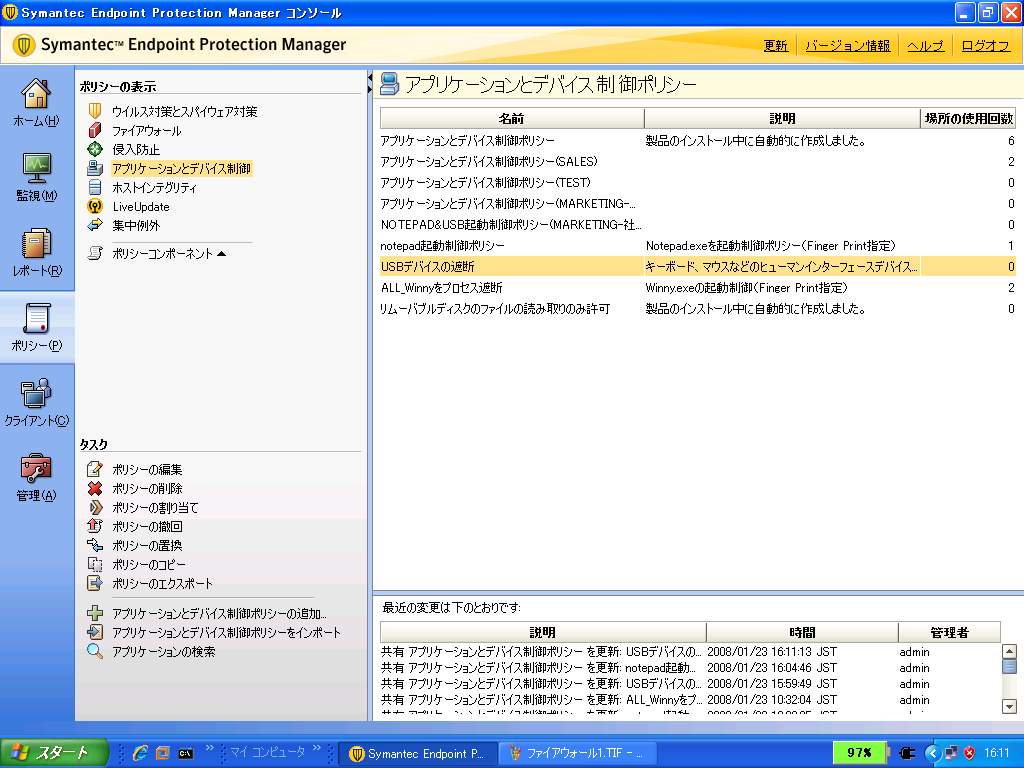The width and height of the screenshot is (1024, 768).
Task: Click the recent changes scrollbar thumb
Action: tap(1009, 666)
